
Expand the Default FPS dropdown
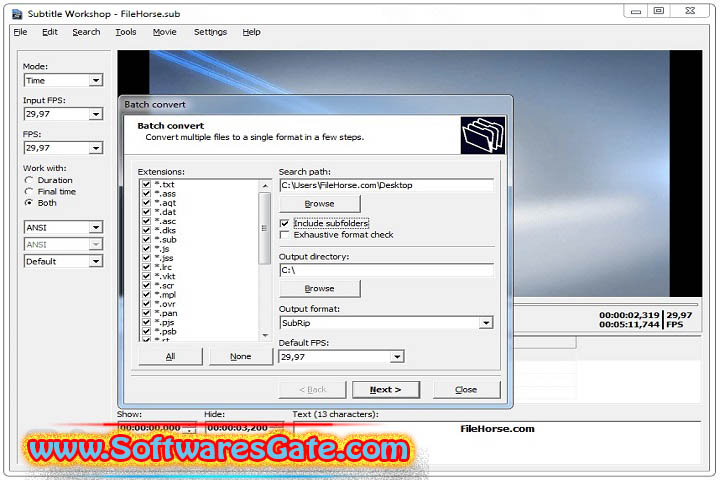397,357
